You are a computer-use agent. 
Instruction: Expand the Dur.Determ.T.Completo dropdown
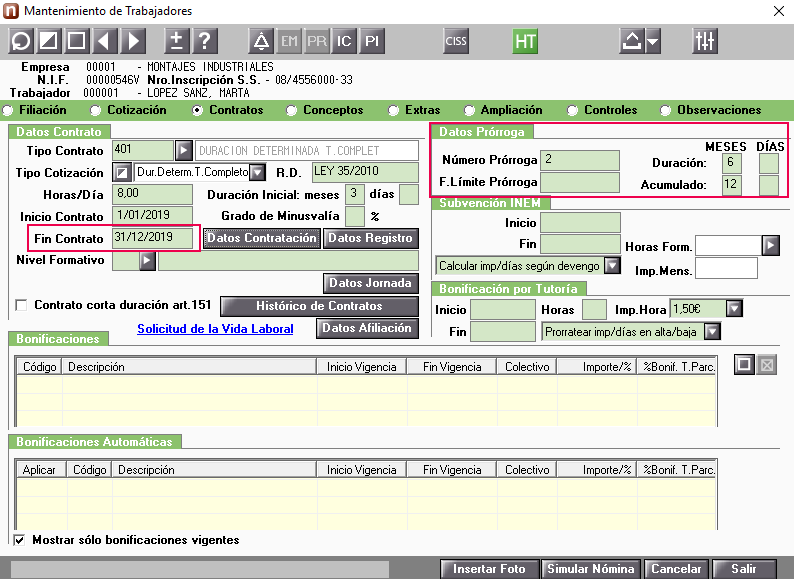(x=258, y=173)
